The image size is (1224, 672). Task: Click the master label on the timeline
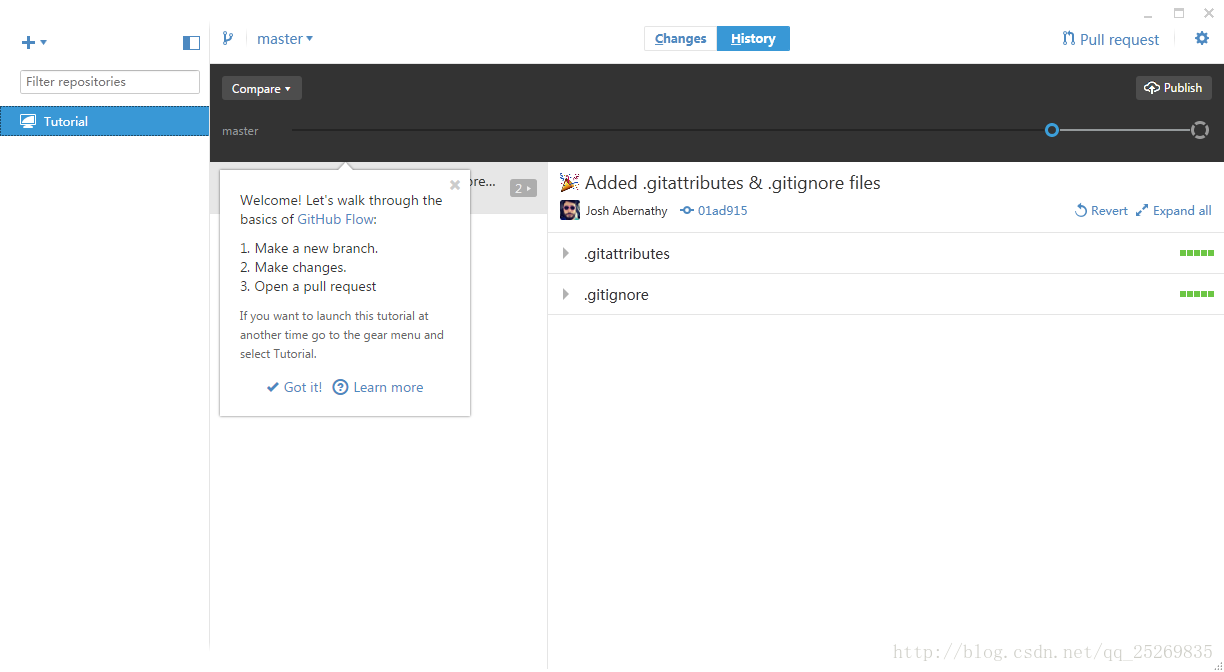click(x=240, y=131)
